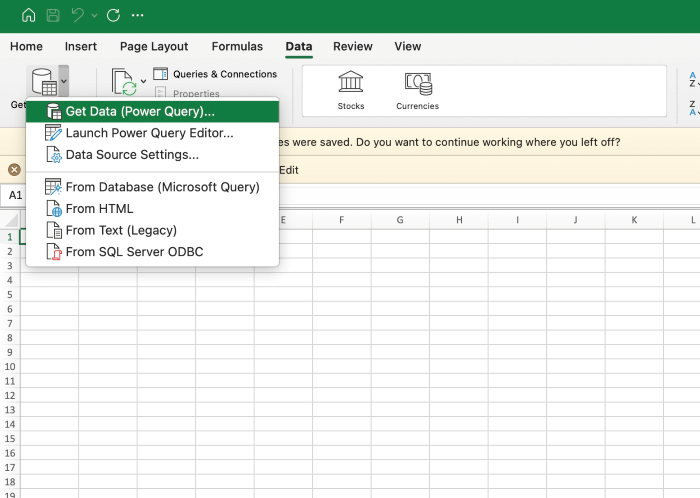700x498 pixels.
Task: Choose From SQL Server ODBC
Action: [153, 252]
